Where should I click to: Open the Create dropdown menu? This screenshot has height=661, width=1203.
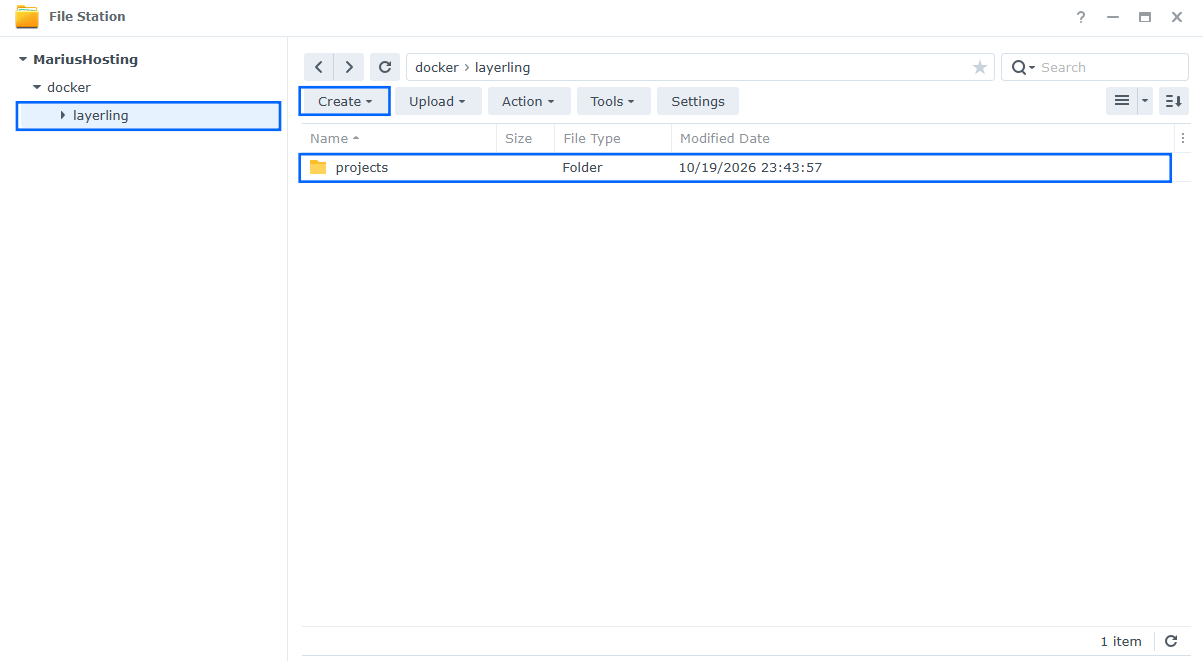click(345, 101)
